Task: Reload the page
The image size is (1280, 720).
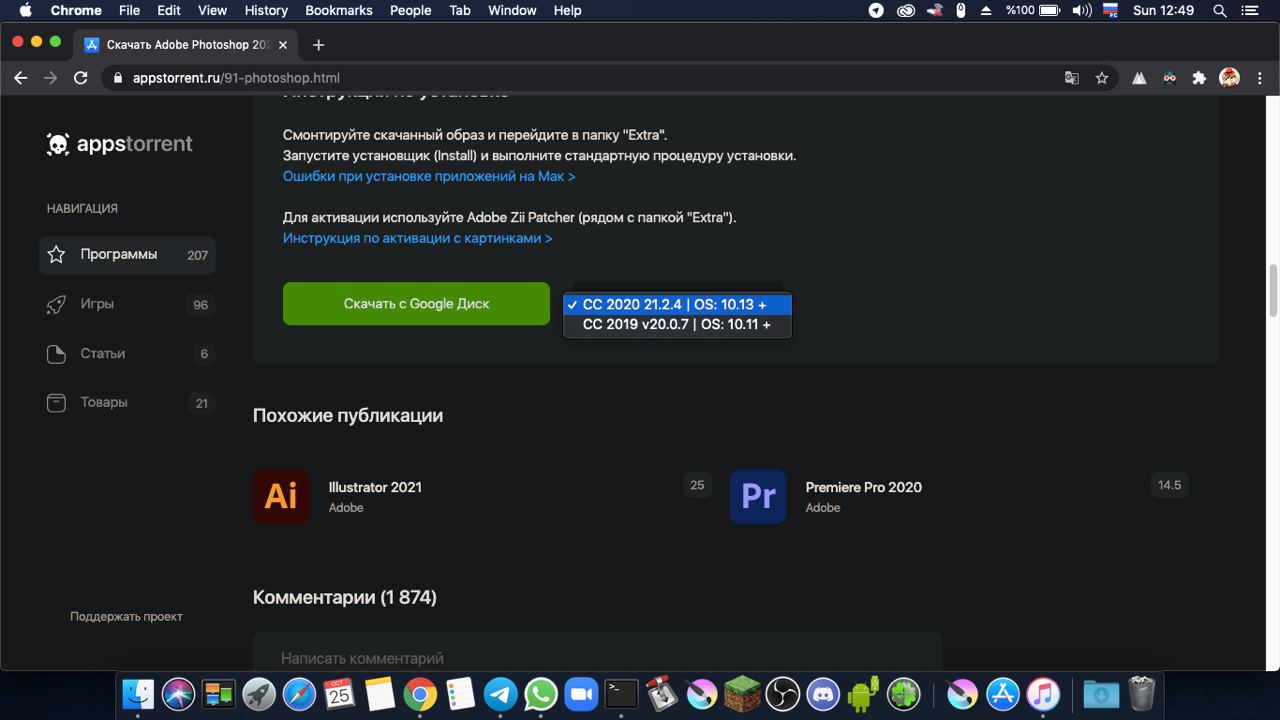Action: point(81,78)
